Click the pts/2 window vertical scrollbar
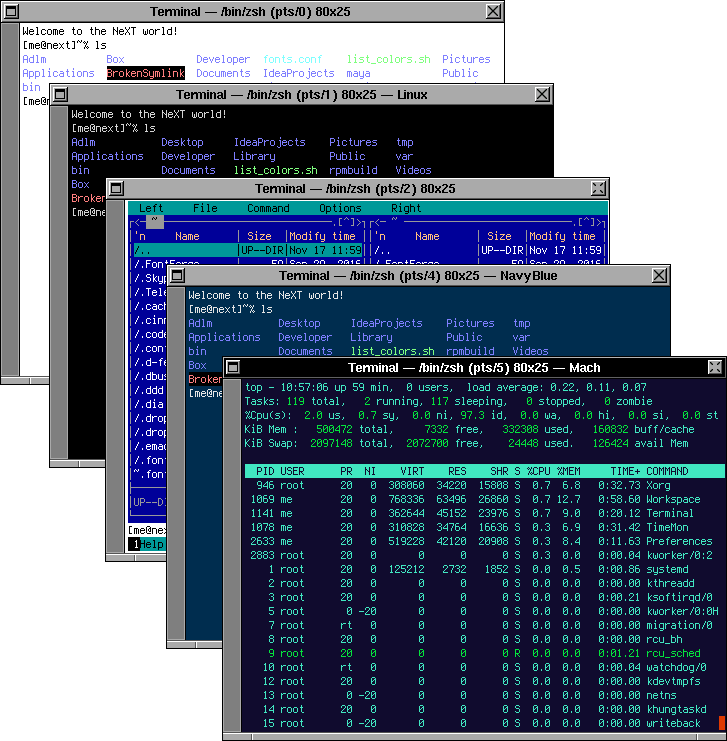Image resolution: width=727 pixels, height=741 pixels. tap(115, 376)
